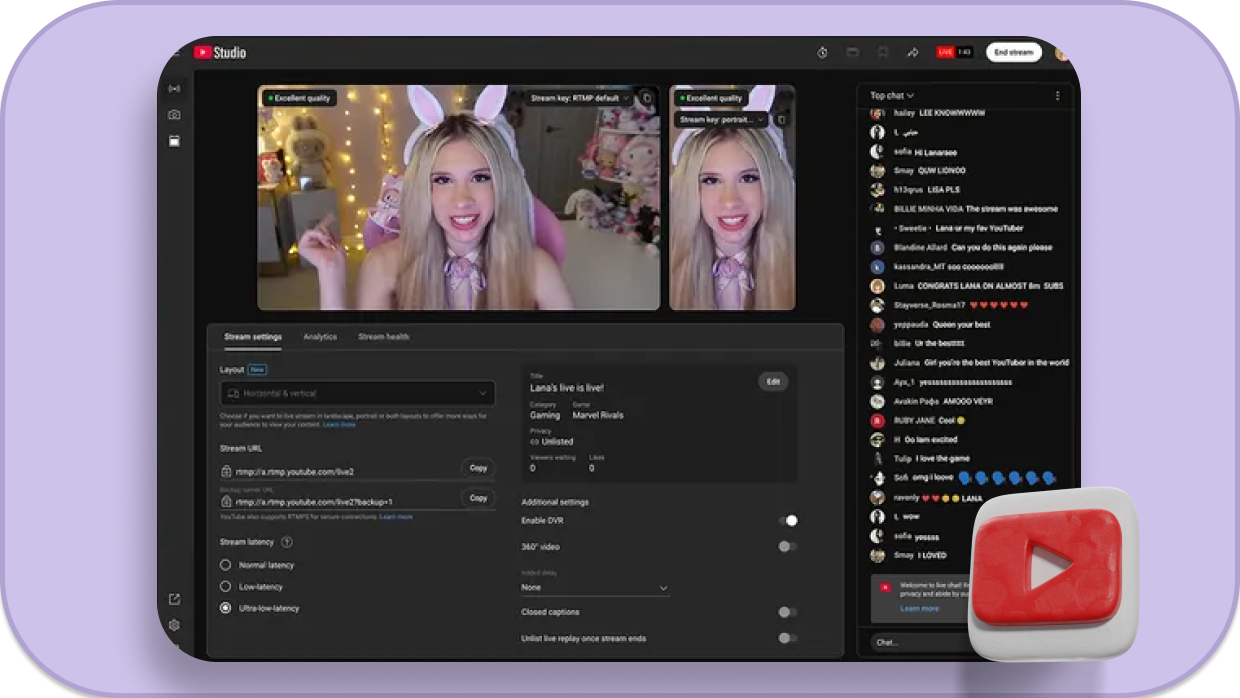Select the Normal latency radio button
The width and height of the screenshot is (1240, 698).
point(226,565)
